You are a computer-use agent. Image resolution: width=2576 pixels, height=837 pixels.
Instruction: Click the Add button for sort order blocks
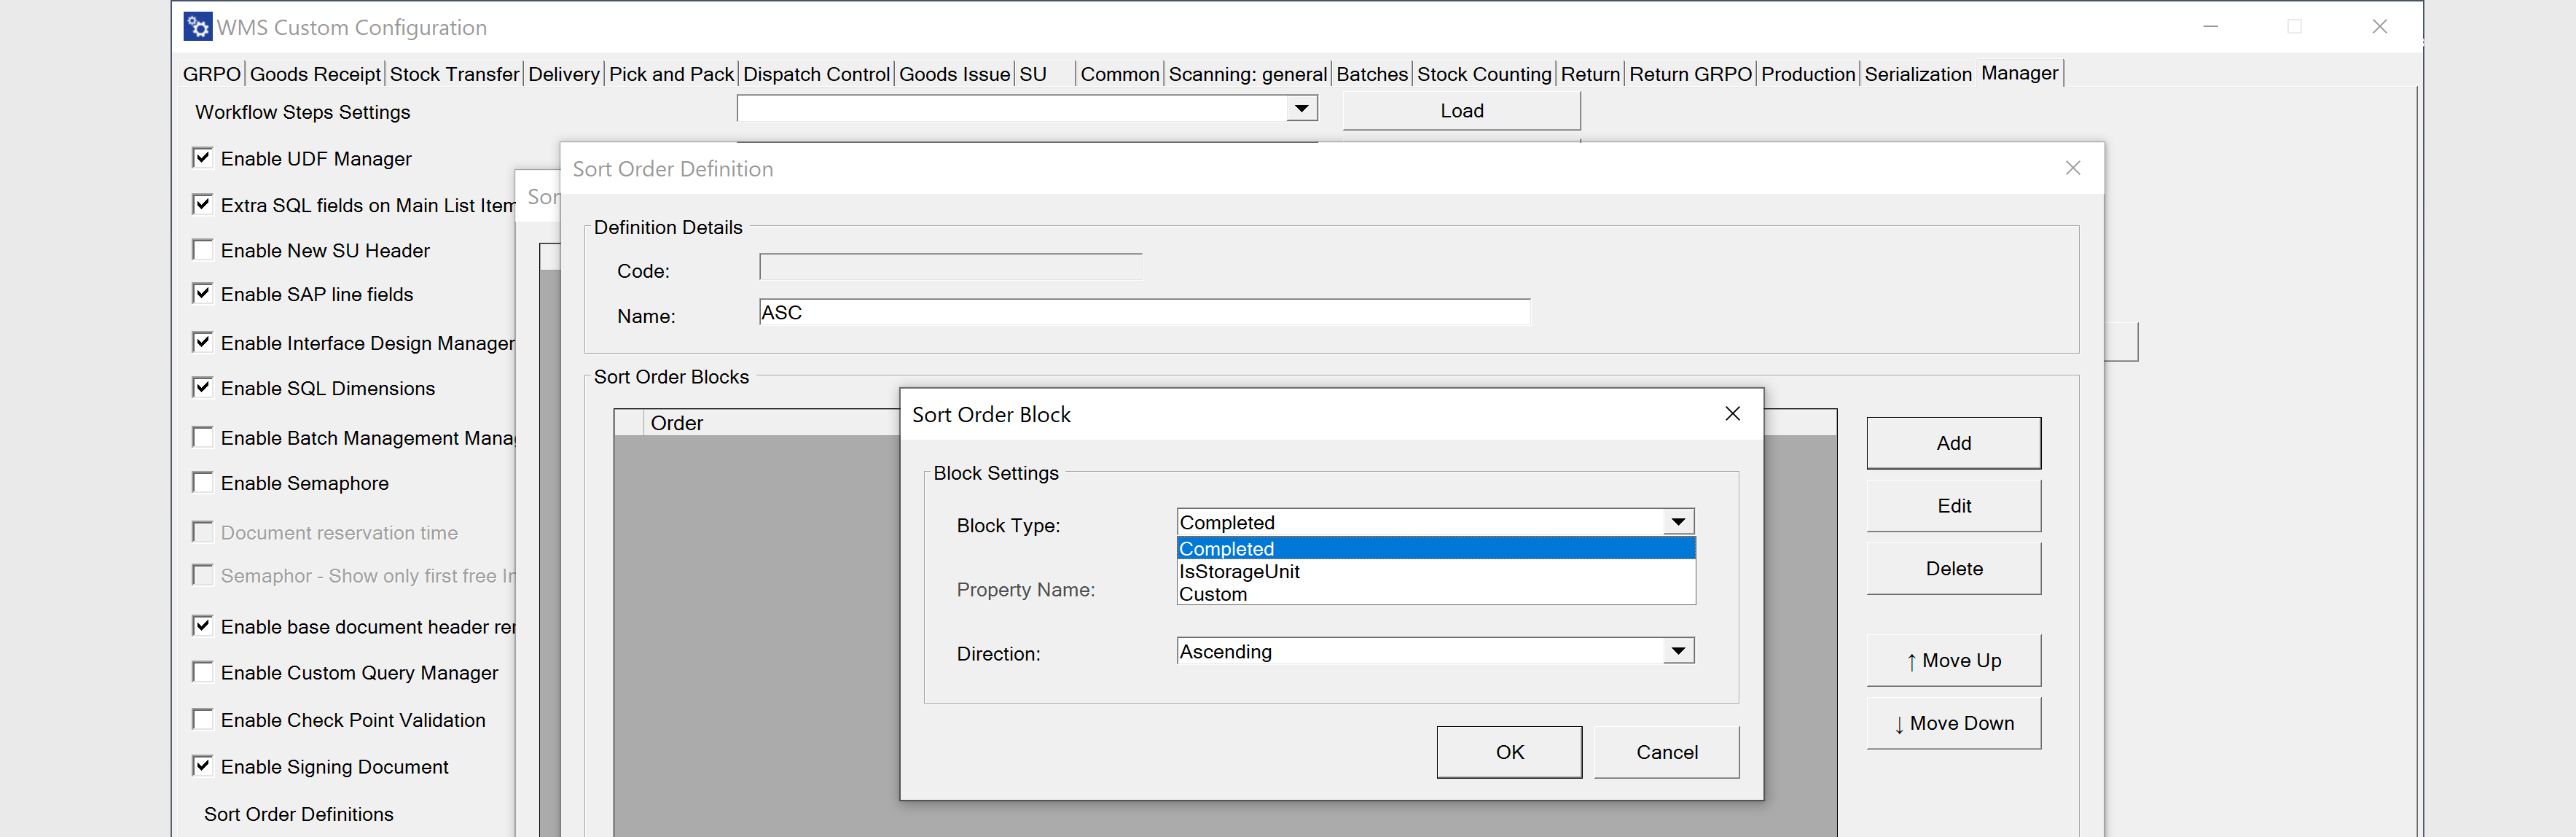tap(1952, 442)
